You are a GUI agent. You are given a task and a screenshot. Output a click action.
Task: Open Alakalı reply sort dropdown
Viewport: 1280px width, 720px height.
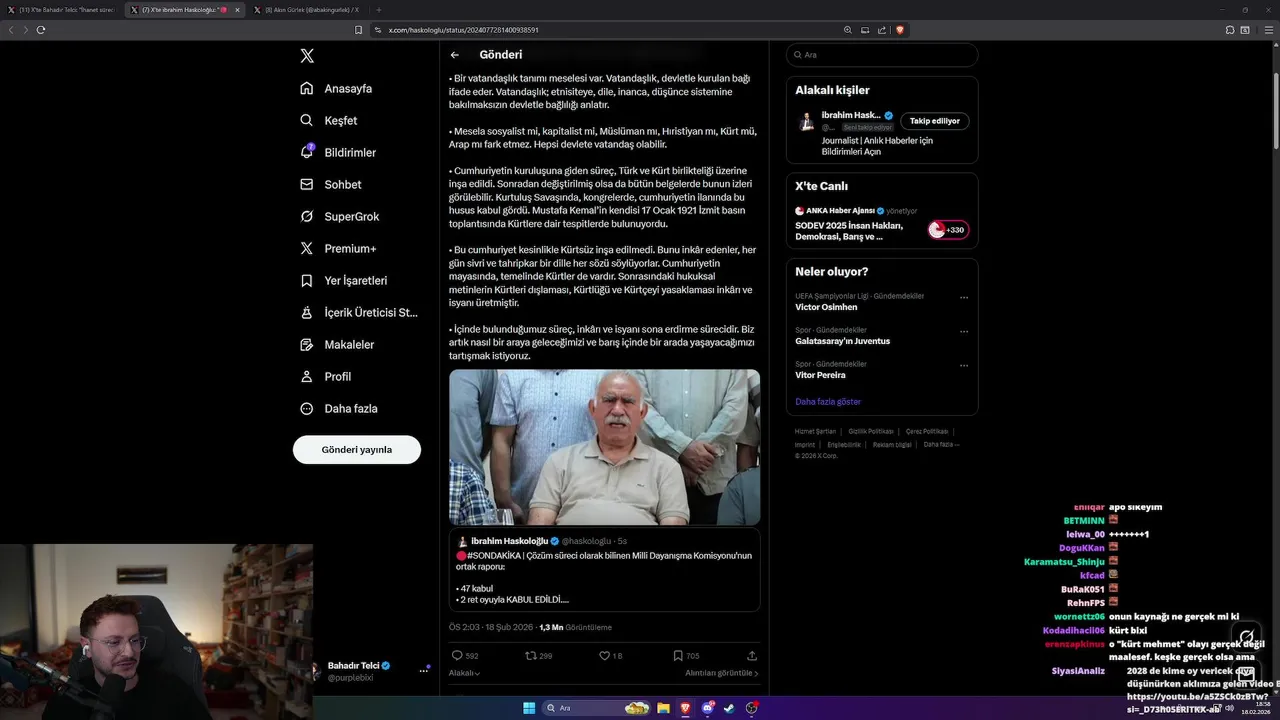[x=464, y=673]
